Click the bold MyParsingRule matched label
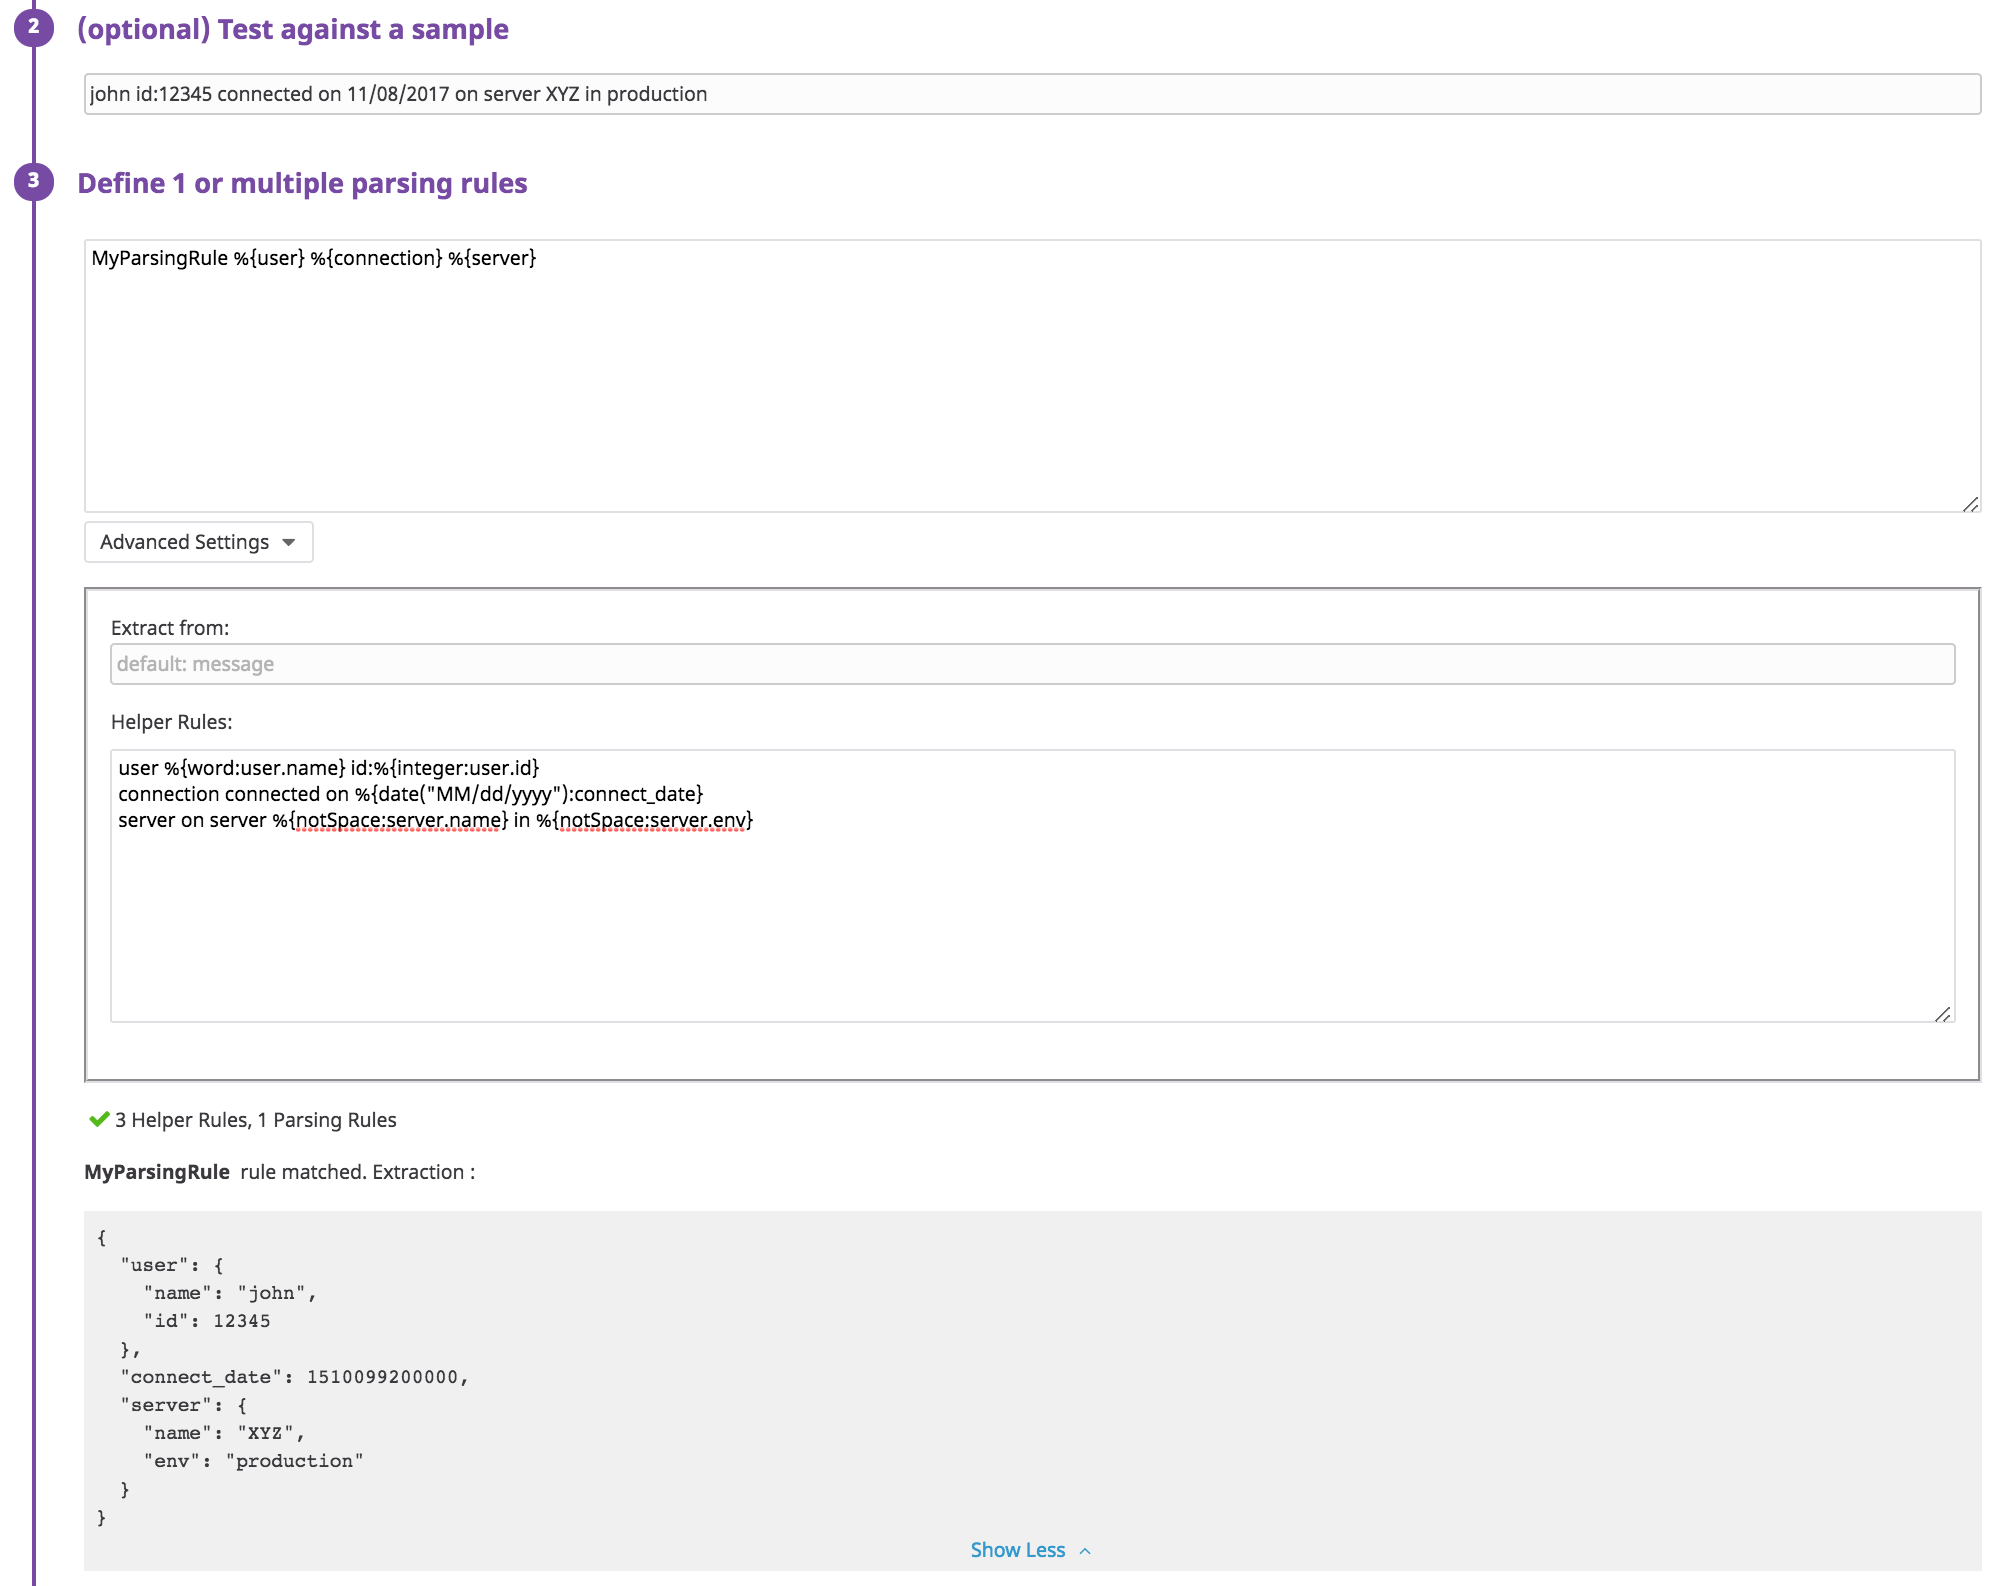This screenshot has height=1586, width=1994. (x=157, y=1172)
